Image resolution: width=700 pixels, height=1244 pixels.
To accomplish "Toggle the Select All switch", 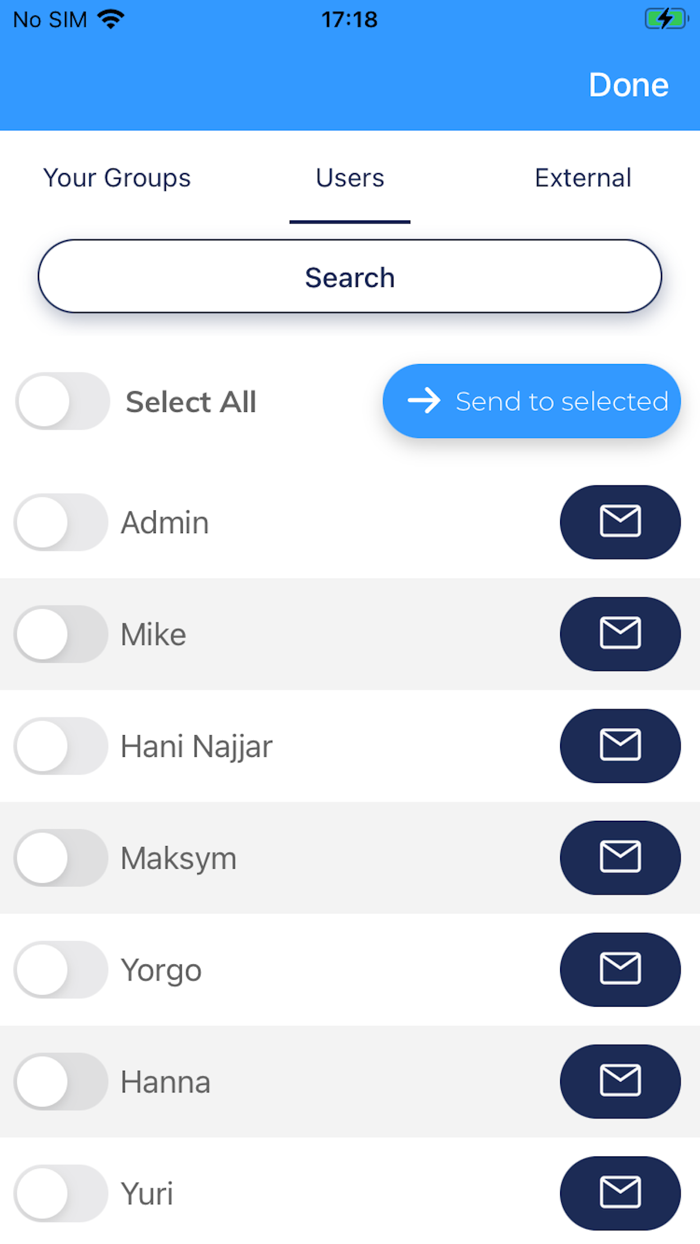I will (x=62, y=402).
